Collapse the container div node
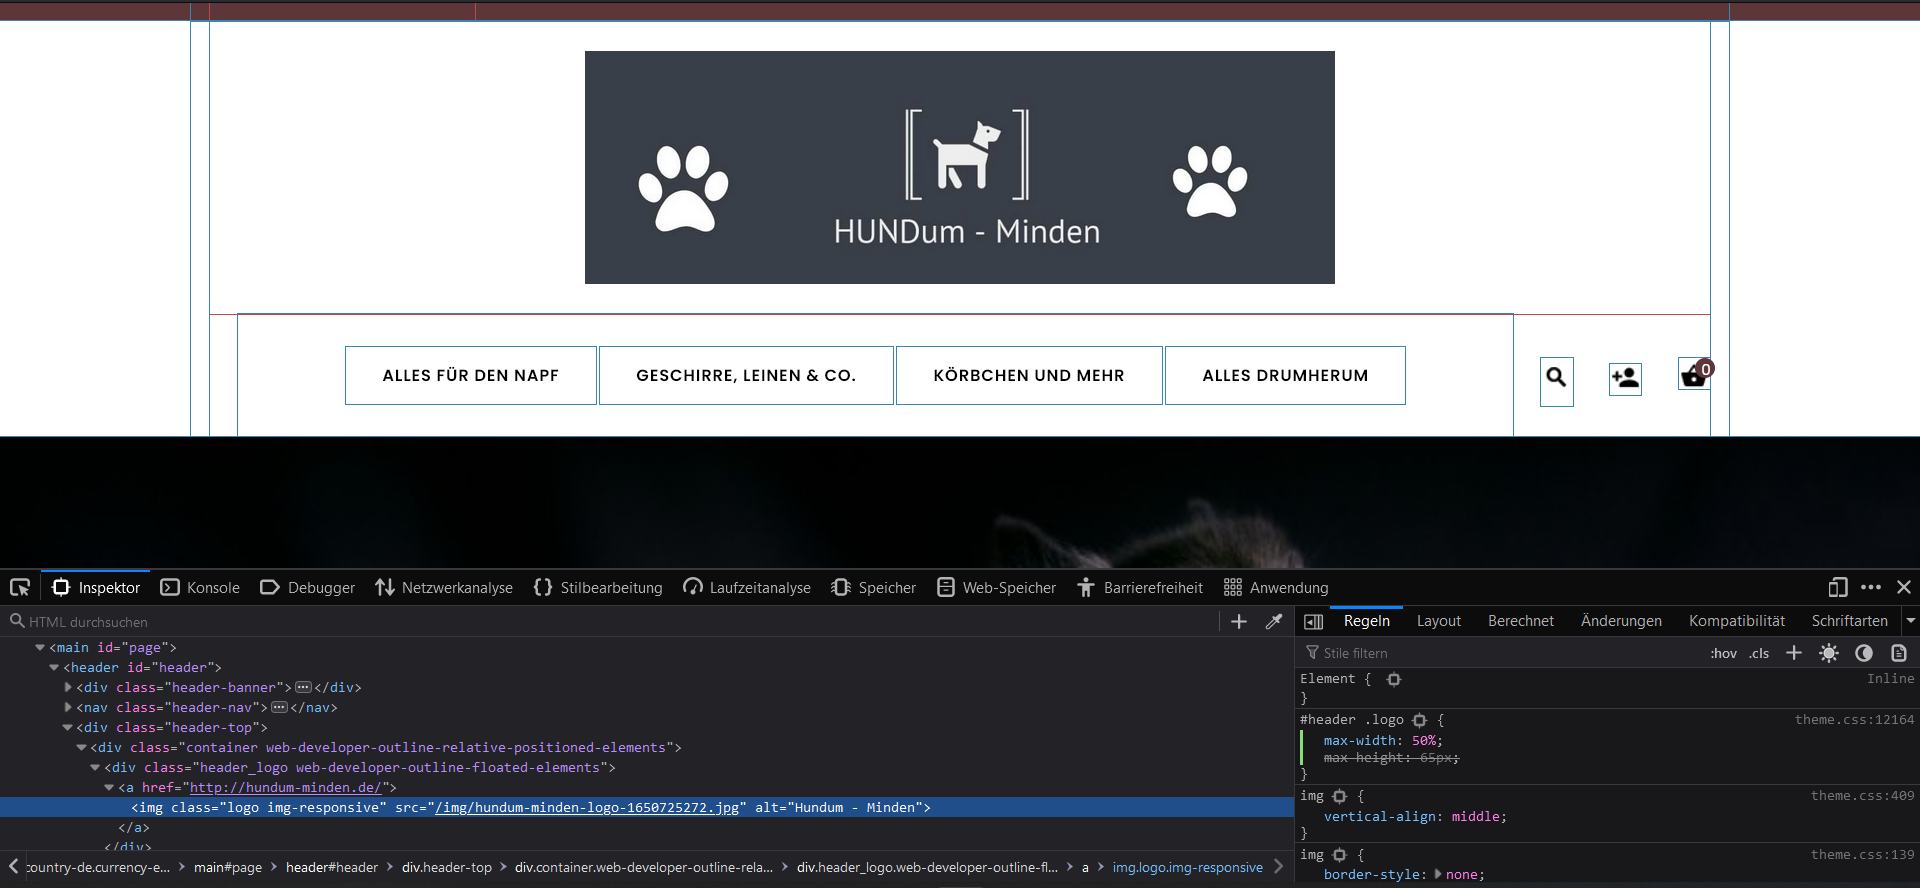Viewport: 1920px width, 888px height. click(x=82, y=748)
